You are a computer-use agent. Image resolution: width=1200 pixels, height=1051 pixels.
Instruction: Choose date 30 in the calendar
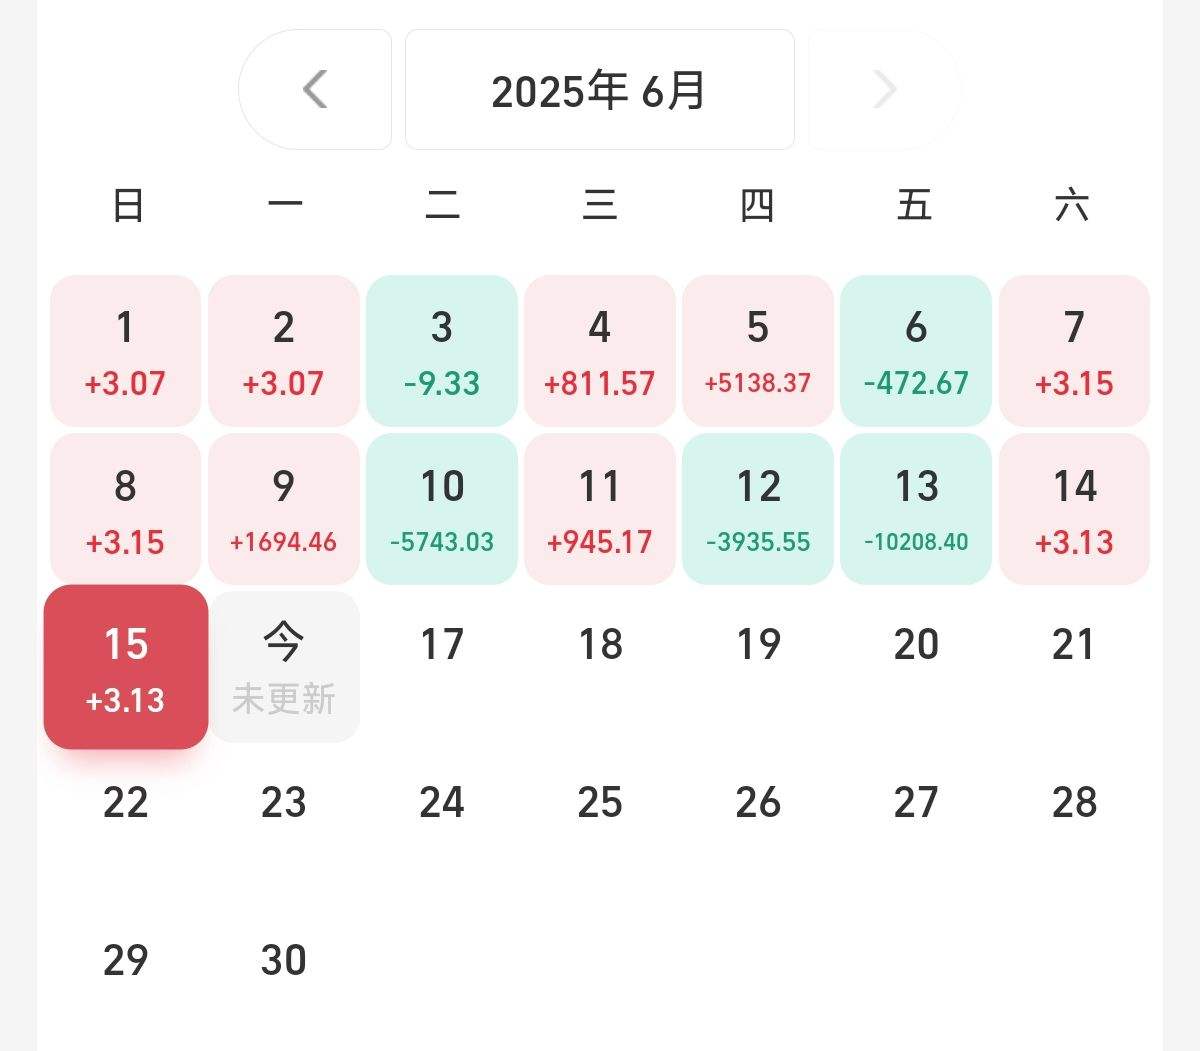pyautogui.click(x=284, y=961)
